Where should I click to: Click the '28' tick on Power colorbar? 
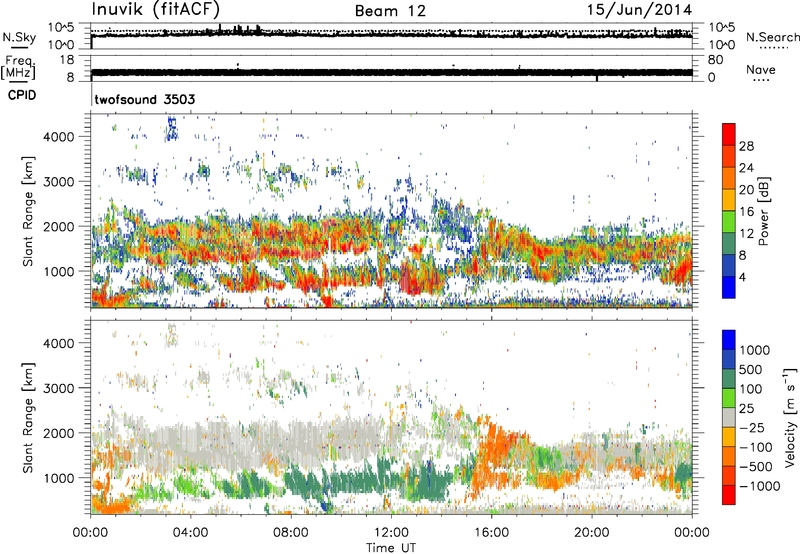point(746,146)
